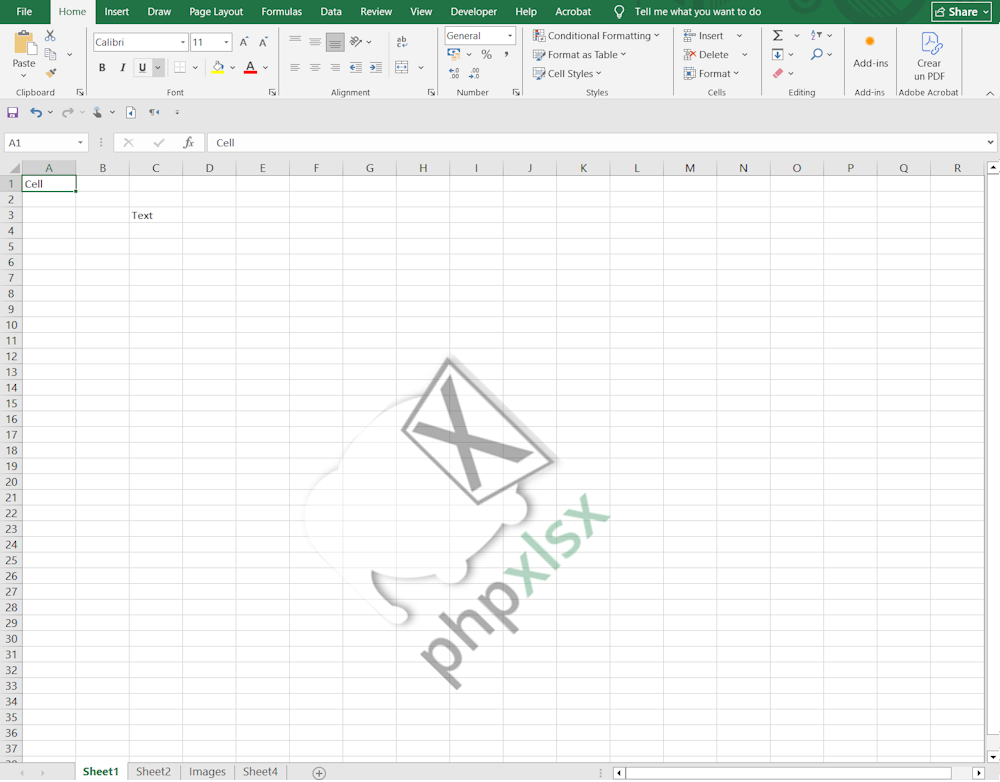
Task: Open the Sheet2 worksheet tab
Action: pos(153,772)
